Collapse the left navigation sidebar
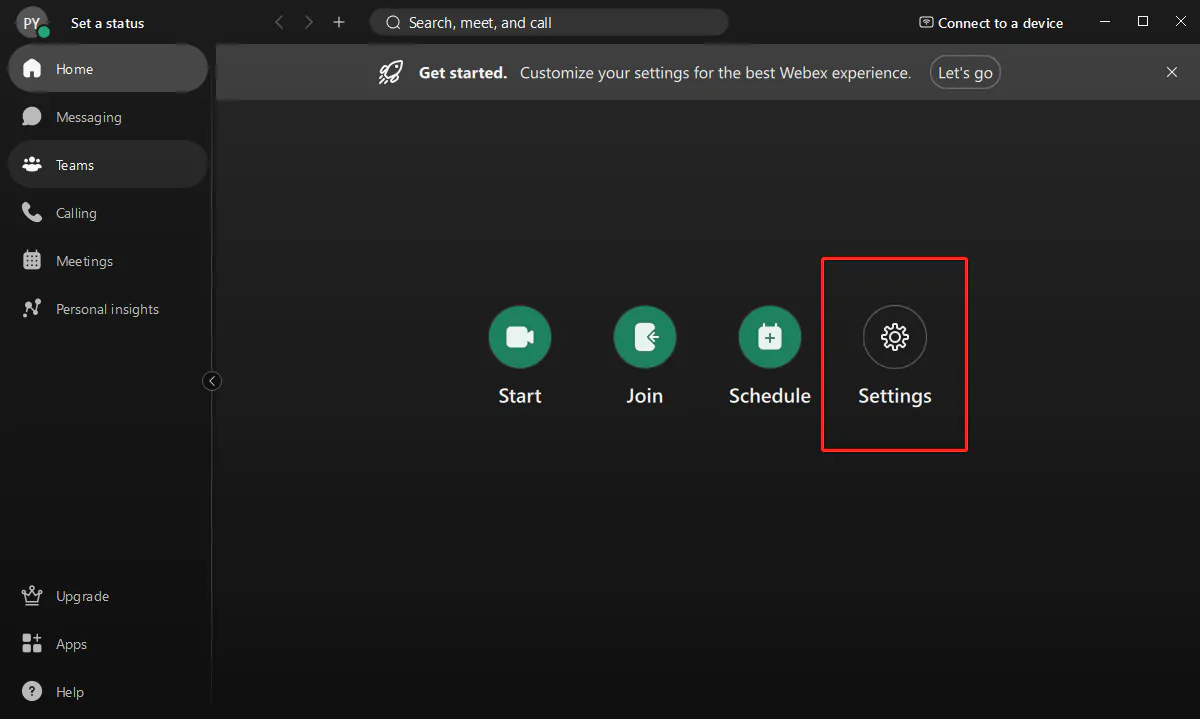1200x719 pixels. [x=212, y=381]
